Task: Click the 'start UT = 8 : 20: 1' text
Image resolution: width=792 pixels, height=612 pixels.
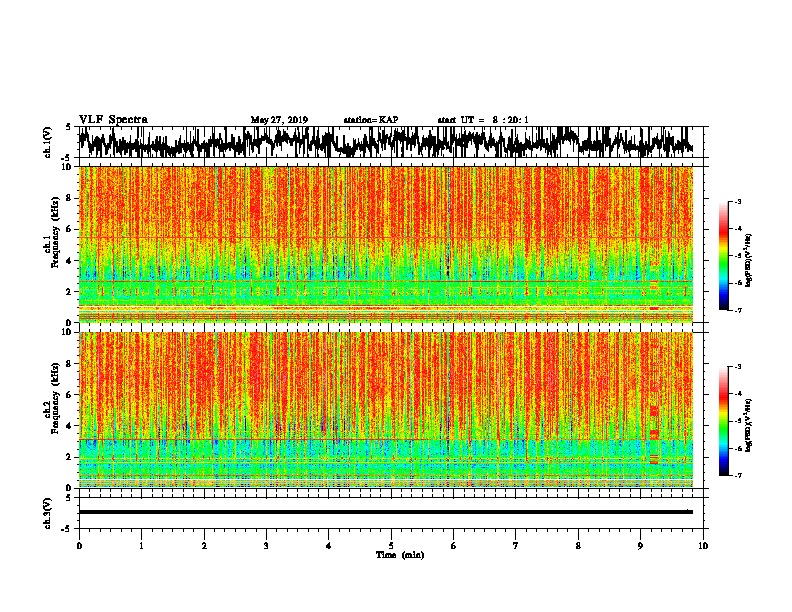Action: [x=483, y=120]
